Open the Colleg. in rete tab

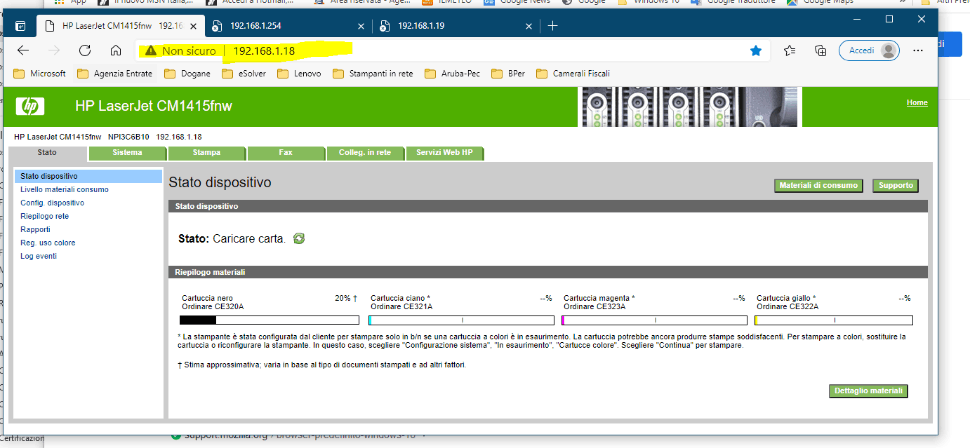(365, 153)
